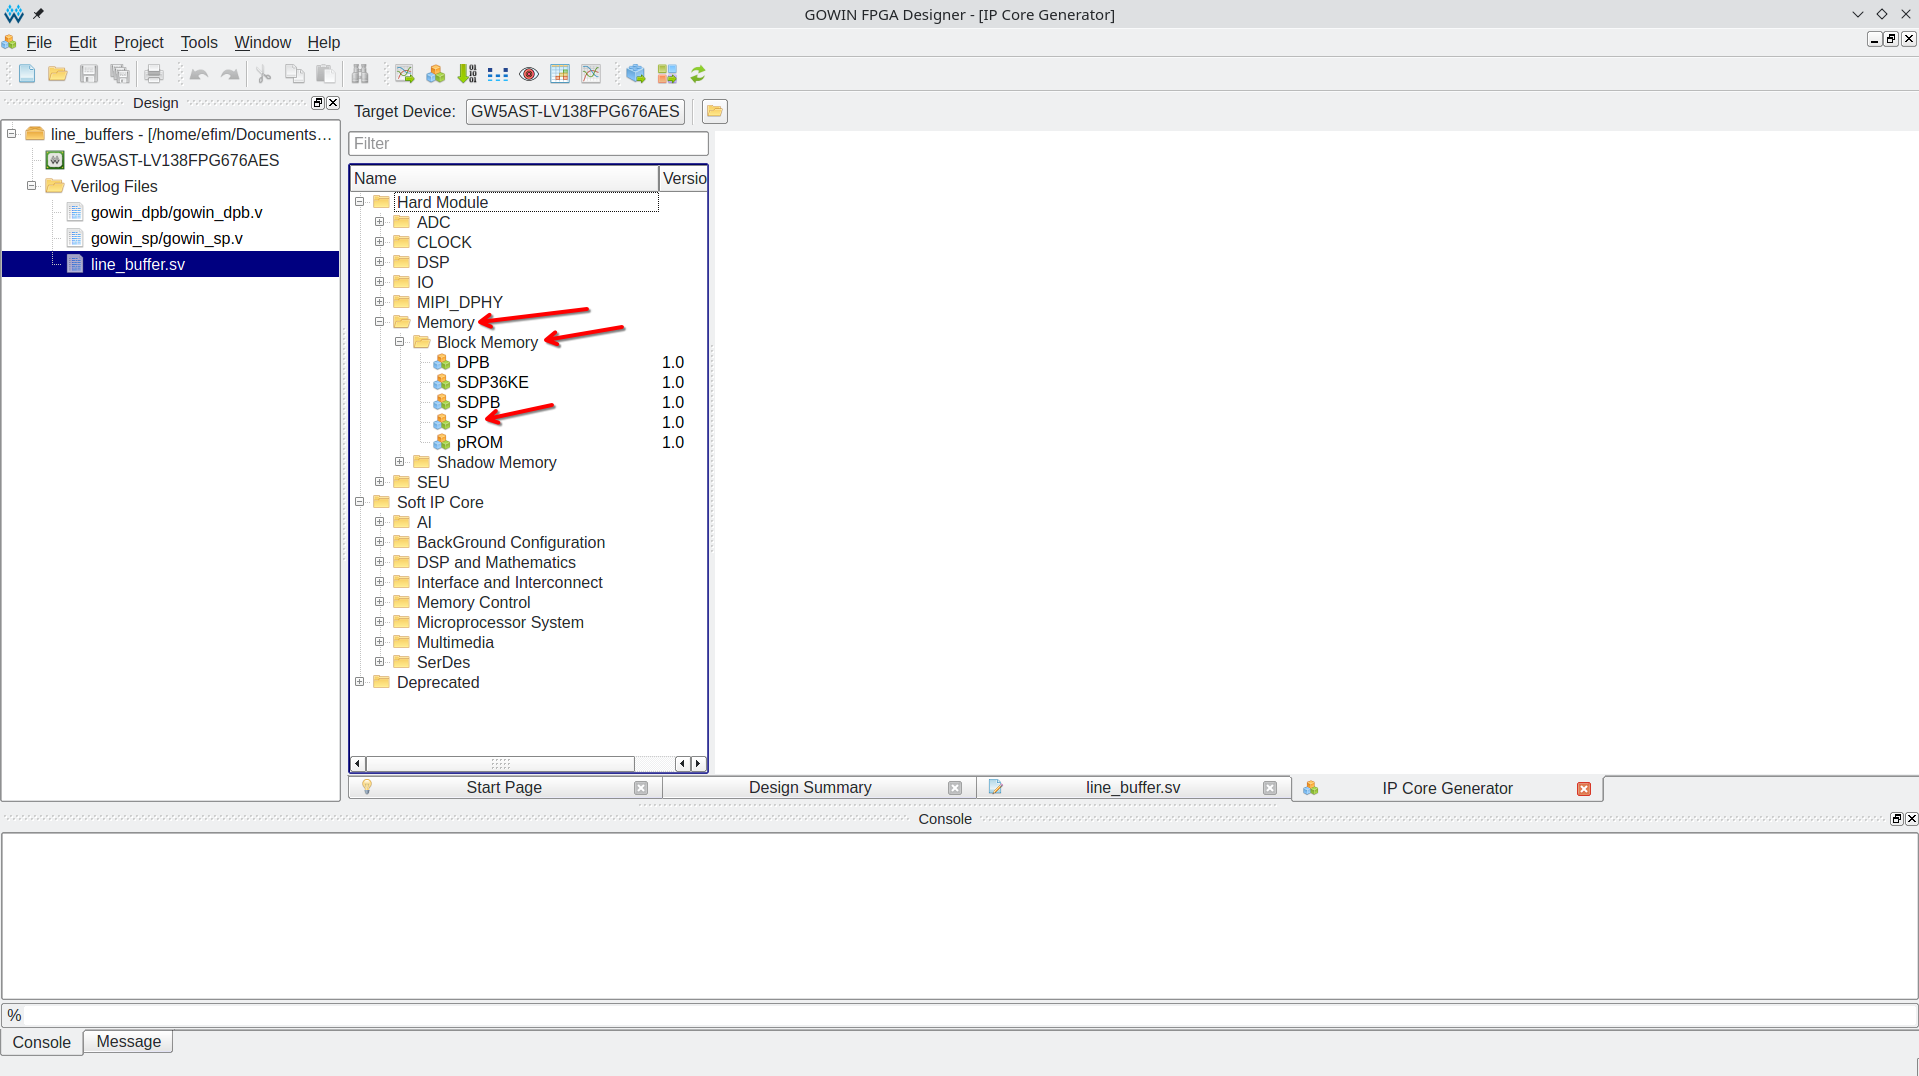Viewport: 1919px width, 1076px height.
Task: Collapse the Memory folder
Action: [x=380, y=322]
